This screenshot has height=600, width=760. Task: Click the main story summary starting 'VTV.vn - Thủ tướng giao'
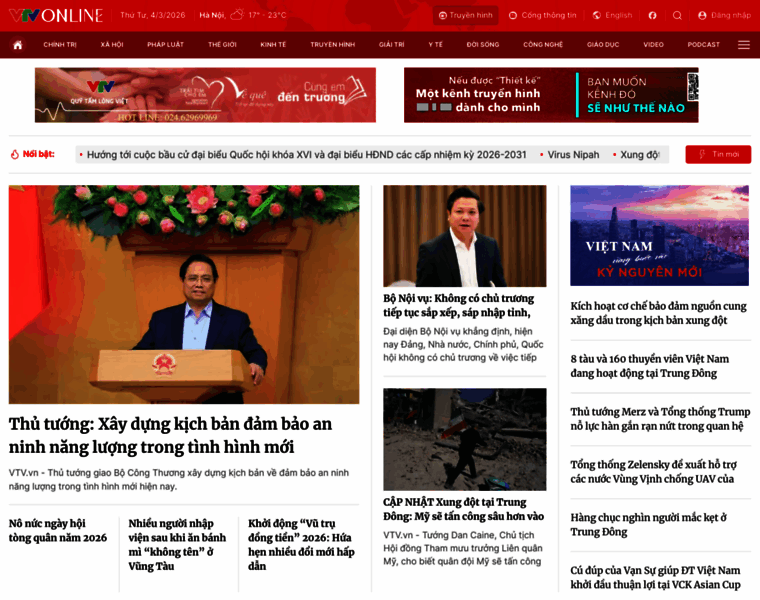pyautogui.click(x=179, y=479)
